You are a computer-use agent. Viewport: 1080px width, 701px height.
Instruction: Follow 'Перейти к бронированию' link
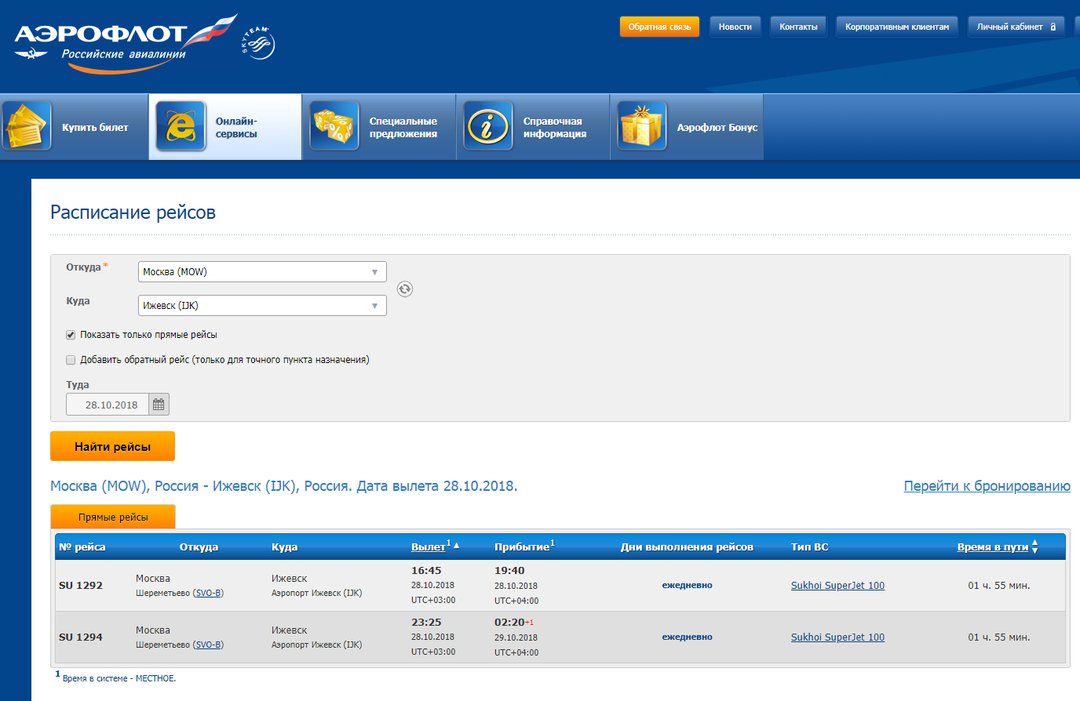pyautogui.click(x=987, y=486)
